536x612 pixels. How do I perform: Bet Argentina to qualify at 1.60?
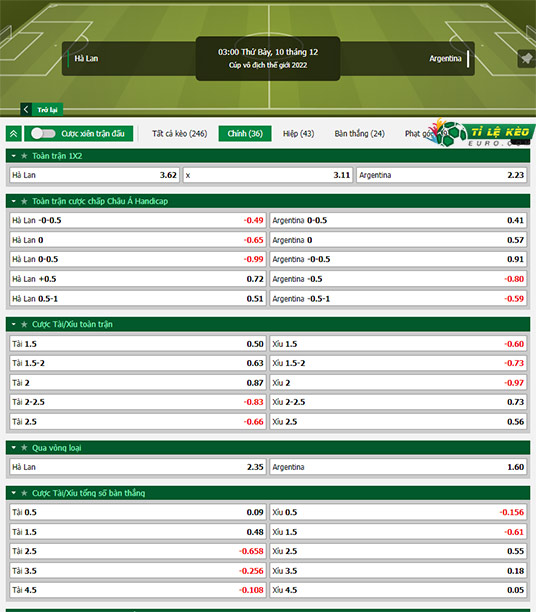point(398,467)
